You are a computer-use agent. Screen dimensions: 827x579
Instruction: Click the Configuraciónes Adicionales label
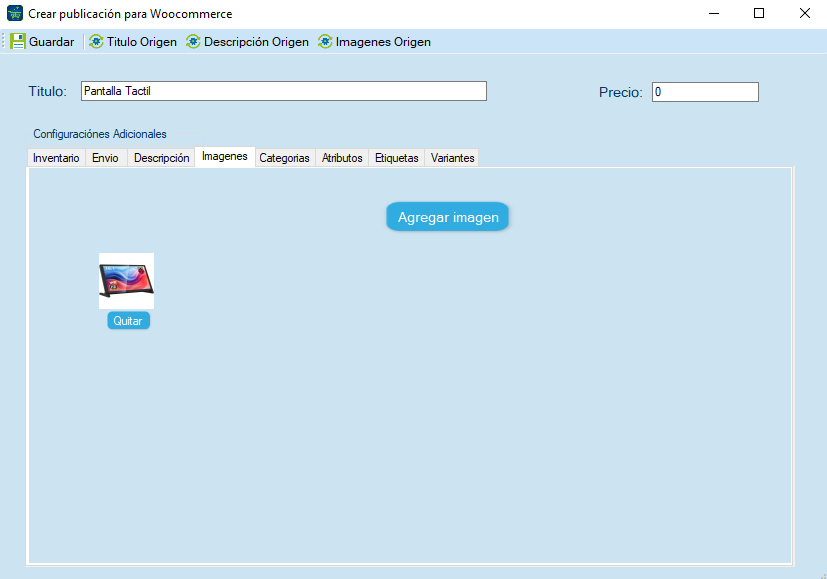tap(100, 134)
